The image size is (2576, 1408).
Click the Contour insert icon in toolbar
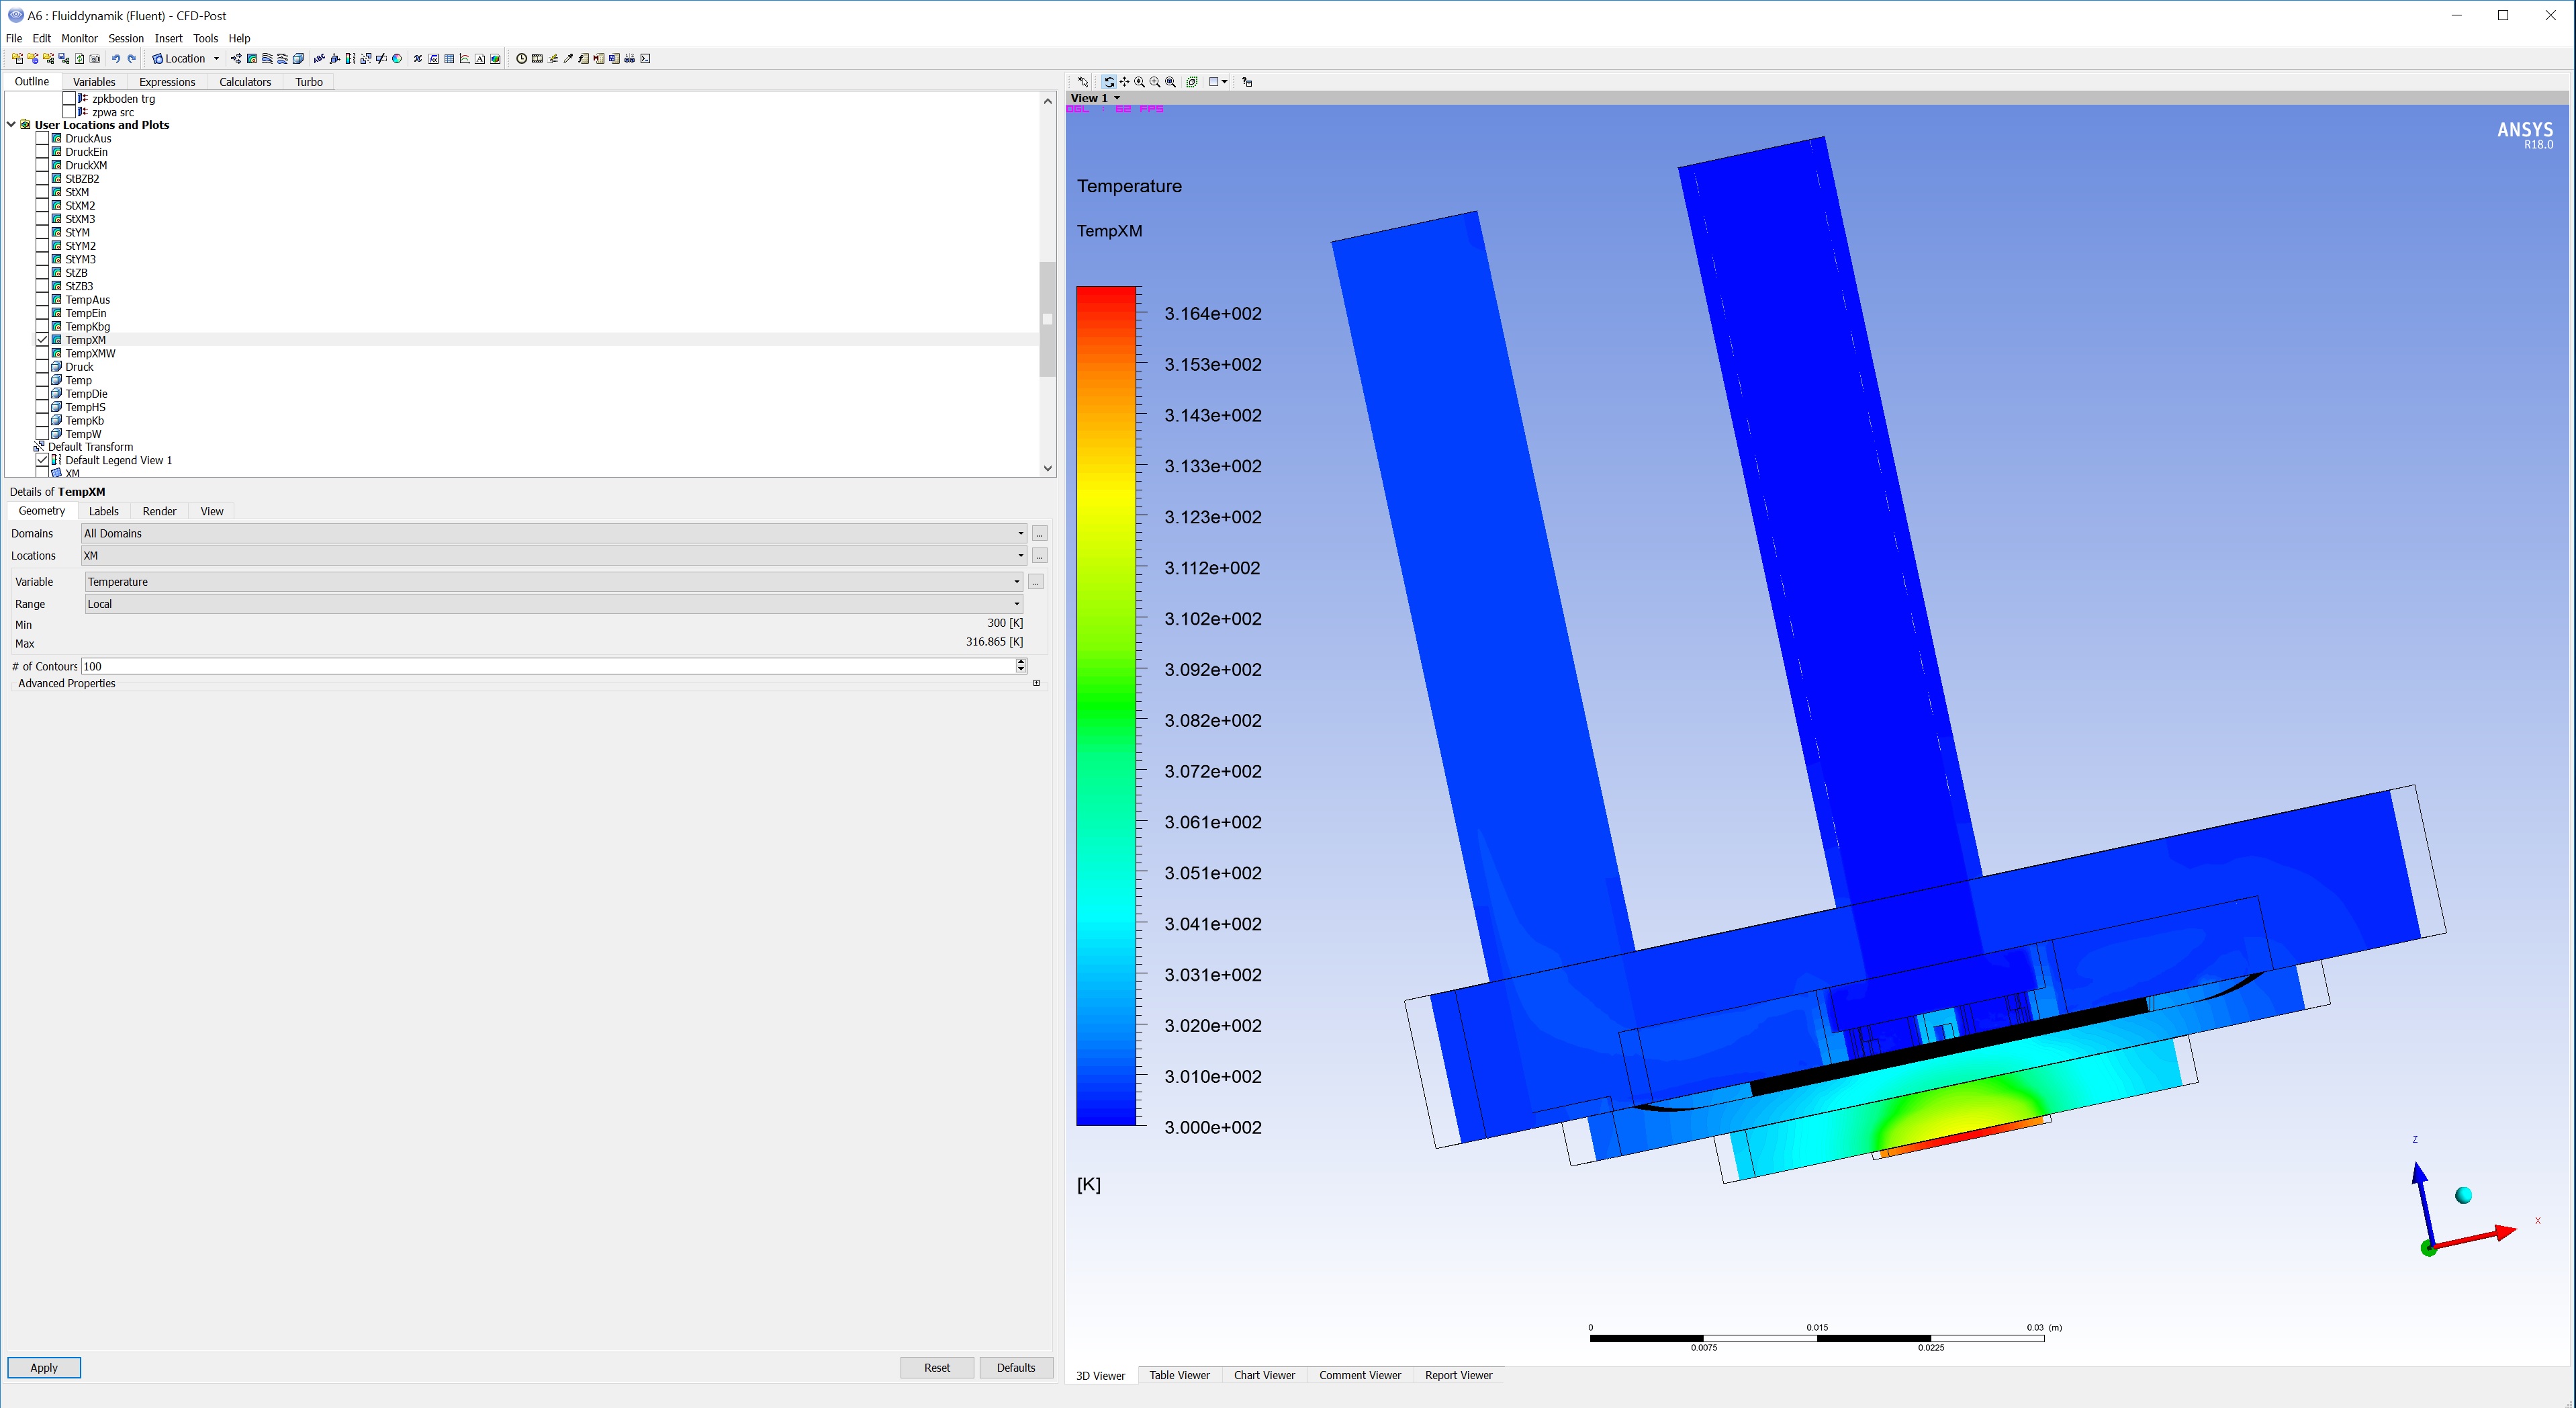point(252,59)
